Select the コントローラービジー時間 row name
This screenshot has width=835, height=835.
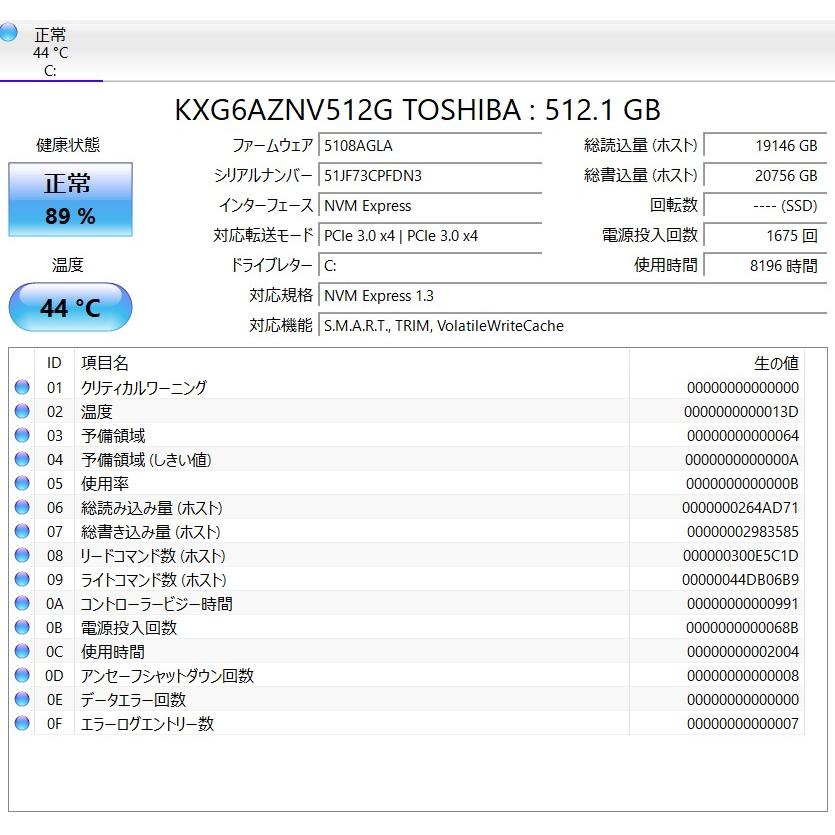point(156,603)
